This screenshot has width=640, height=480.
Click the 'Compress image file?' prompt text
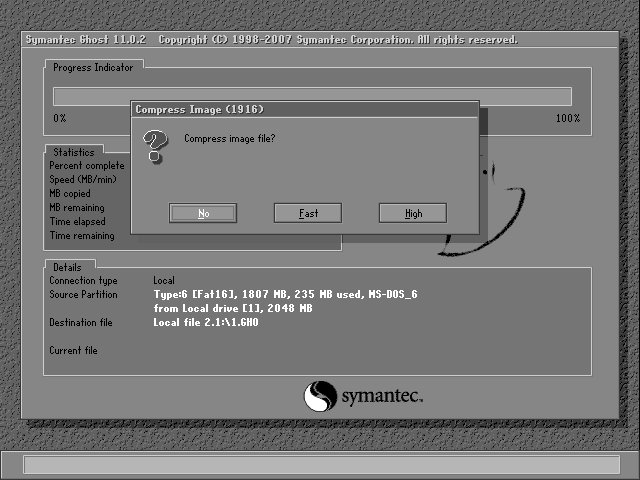click(x=230, y=138)
